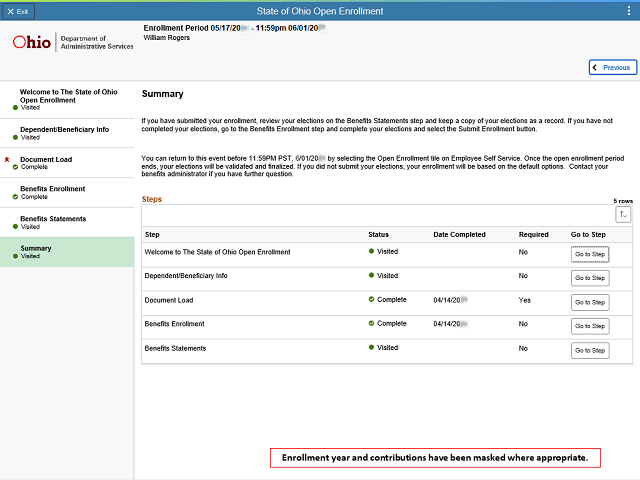The width and height of the screenshot is (640, 480).
Task: Click Complete status icon for Benefits Enrollment row
Action: [x=371, y=323]
